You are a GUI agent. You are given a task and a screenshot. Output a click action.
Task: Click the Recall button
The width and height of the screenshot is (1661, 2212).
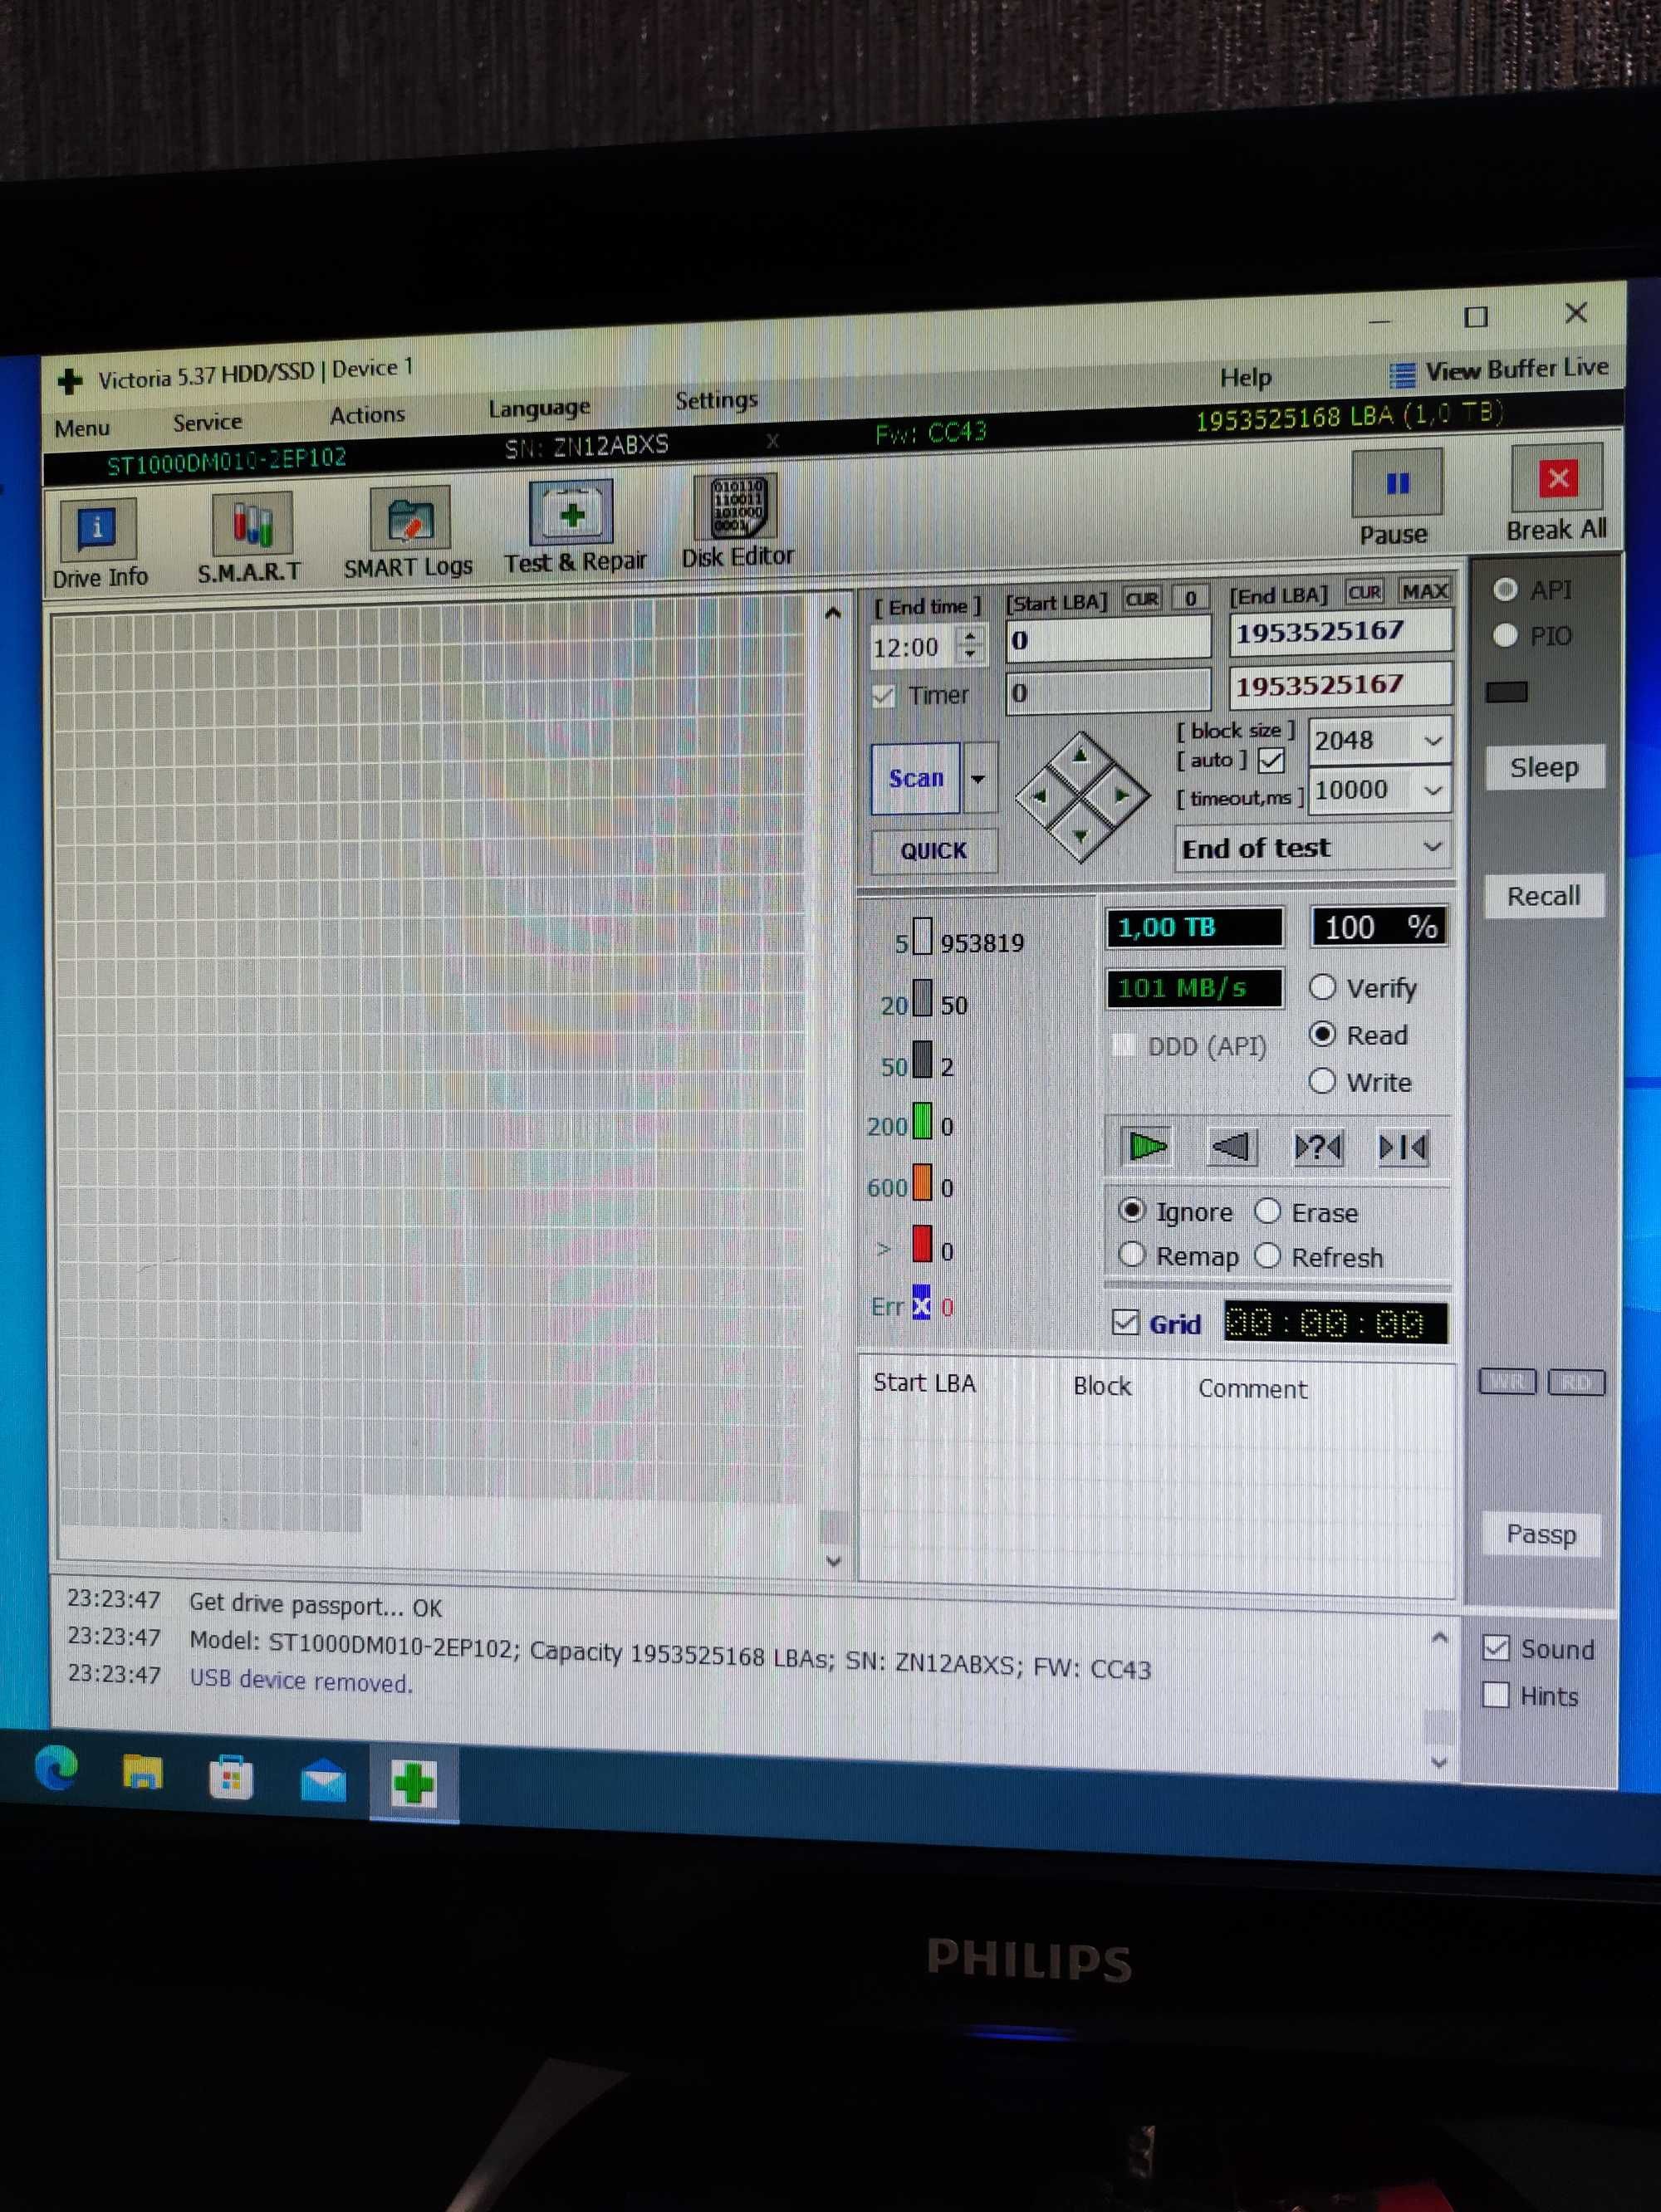click(x=1544, y=896)
